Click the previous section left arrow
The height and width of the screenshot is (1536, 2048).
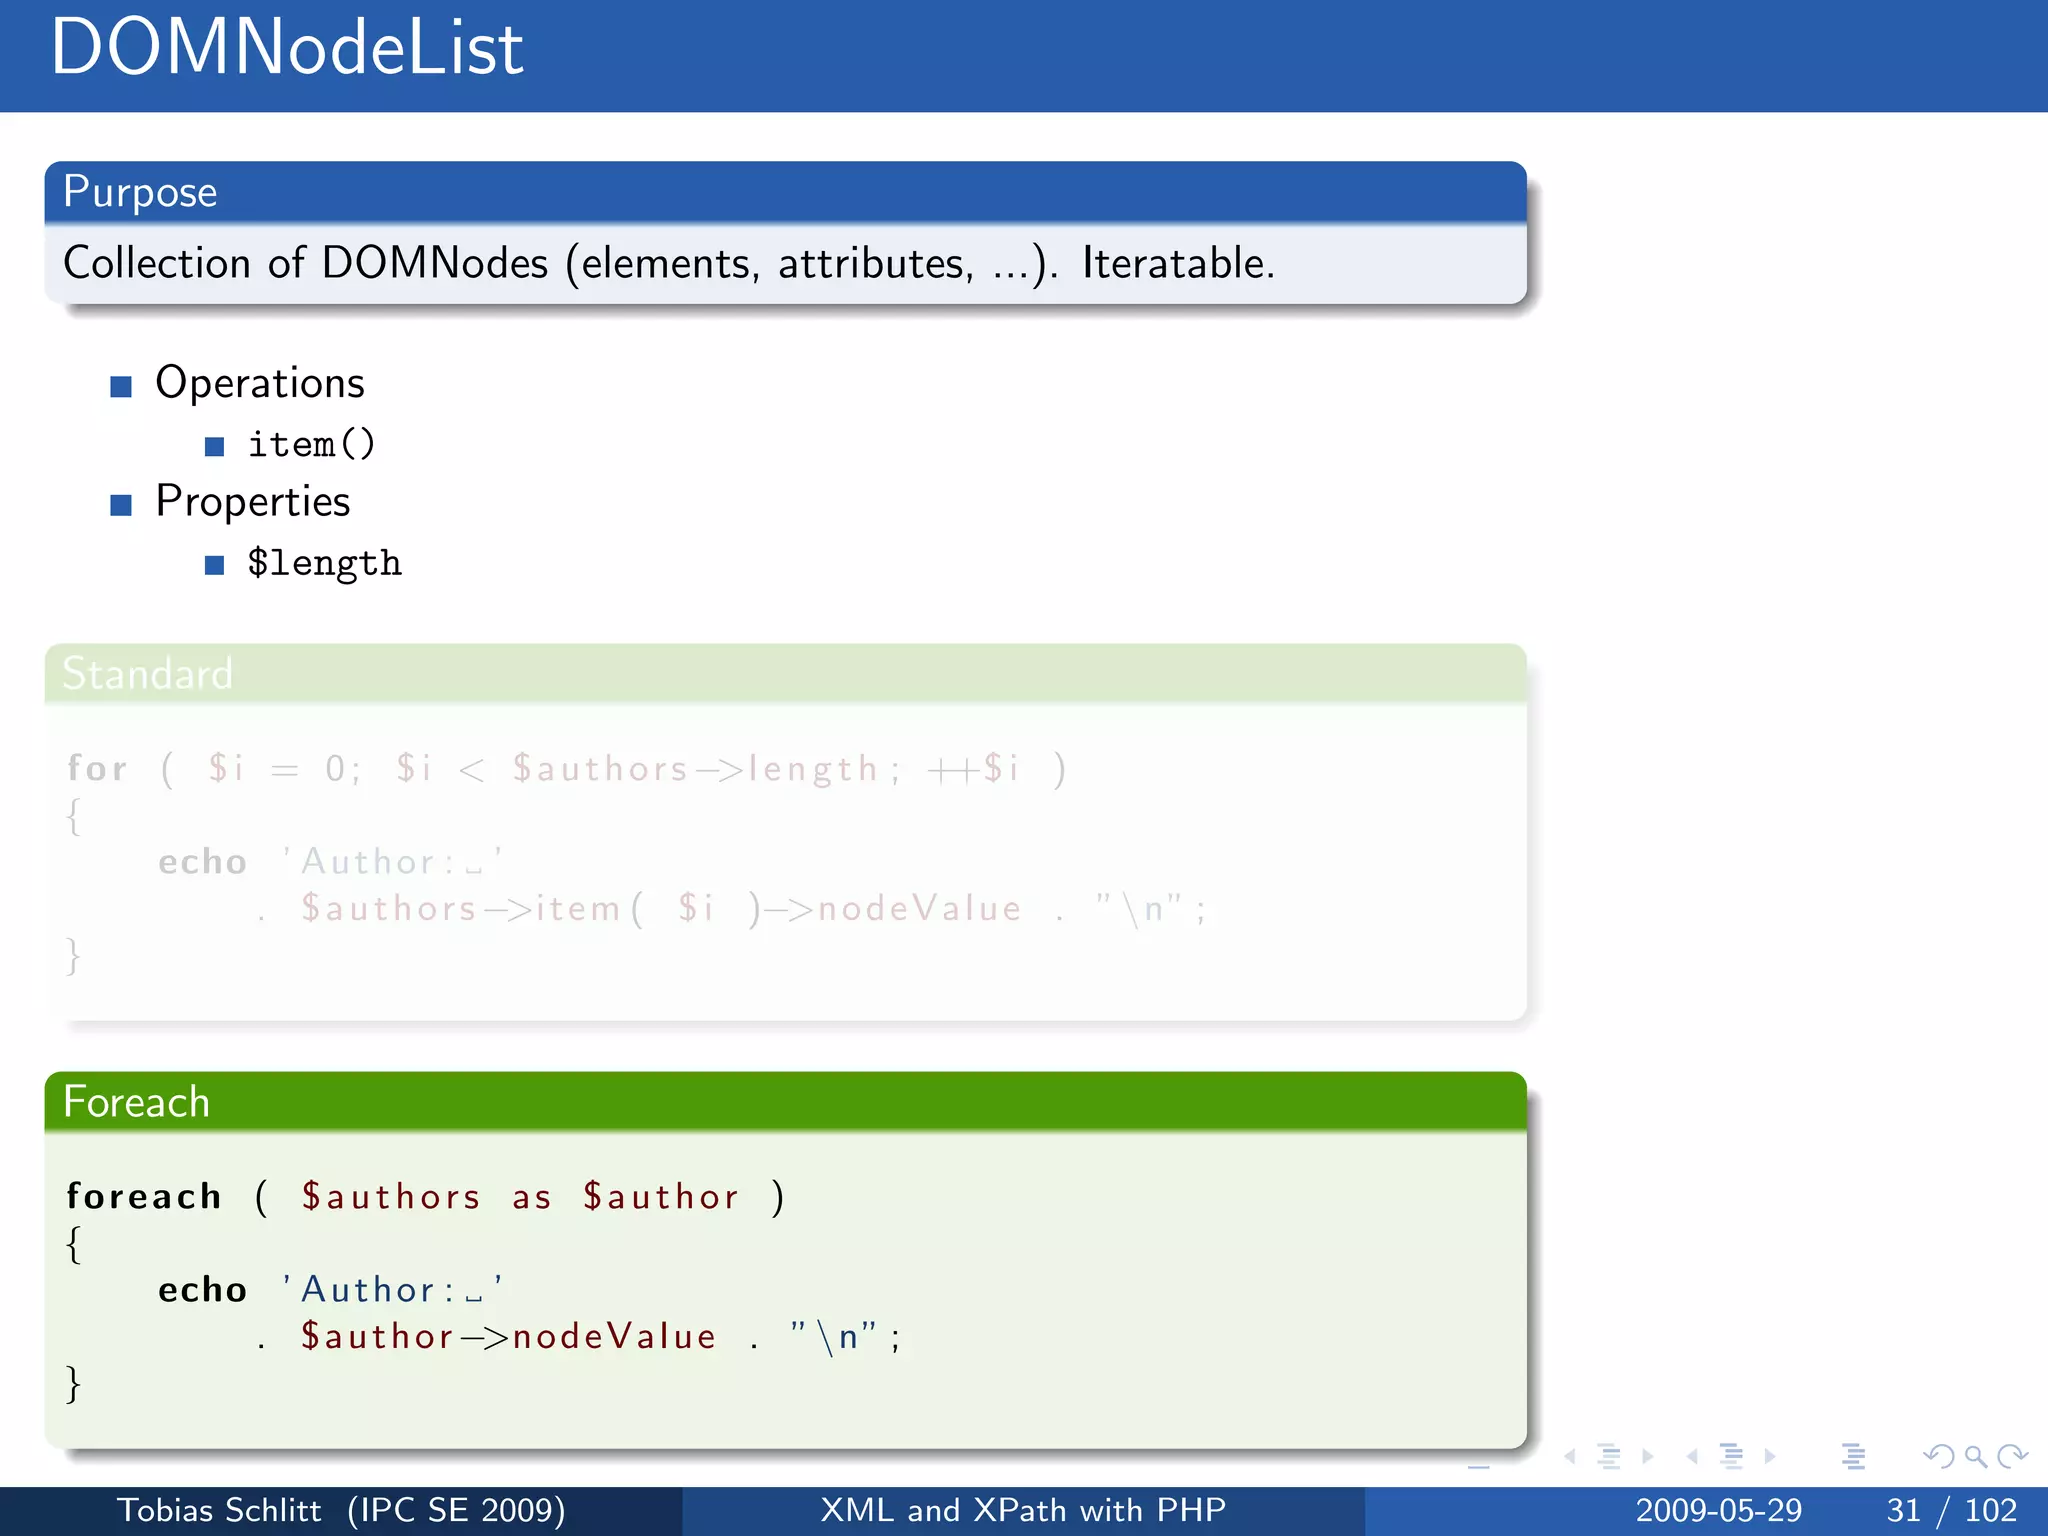click(x=1692, y=1457)
